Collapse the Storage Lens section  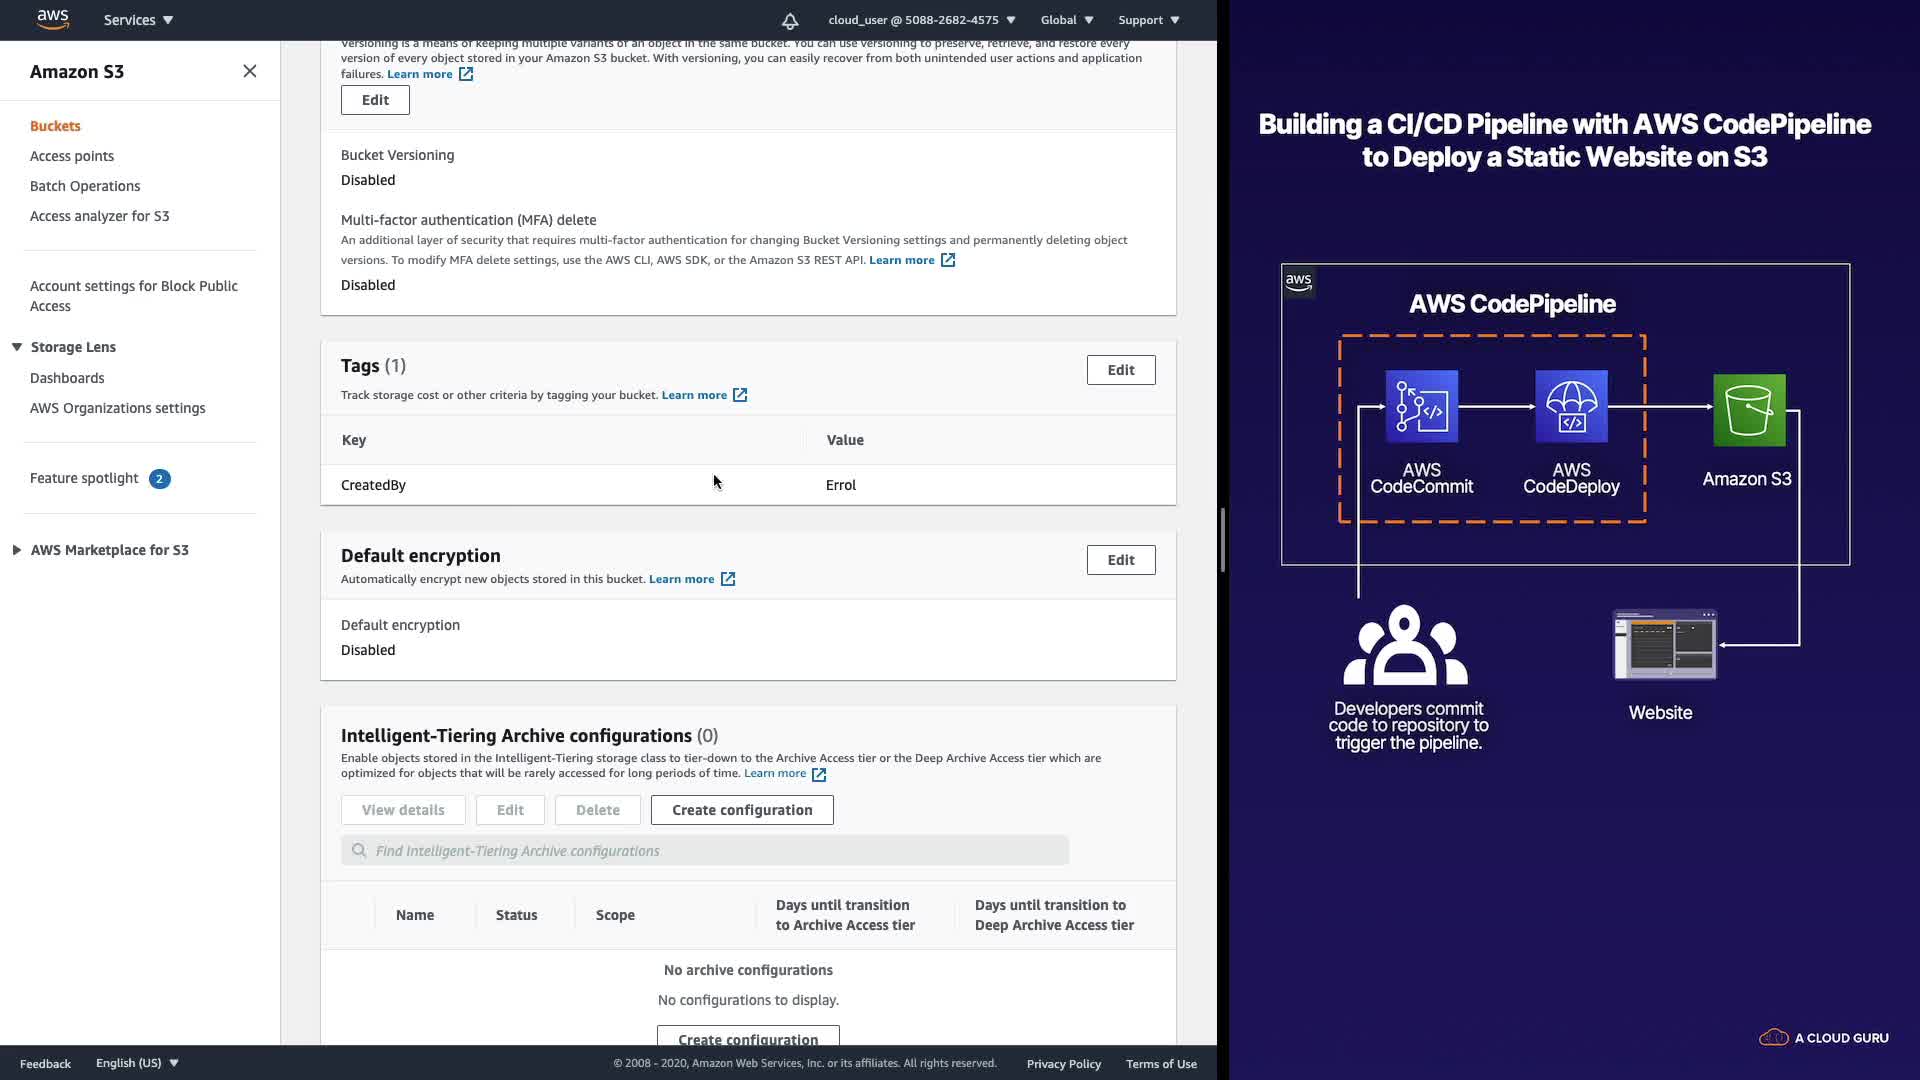coord(17,347)
